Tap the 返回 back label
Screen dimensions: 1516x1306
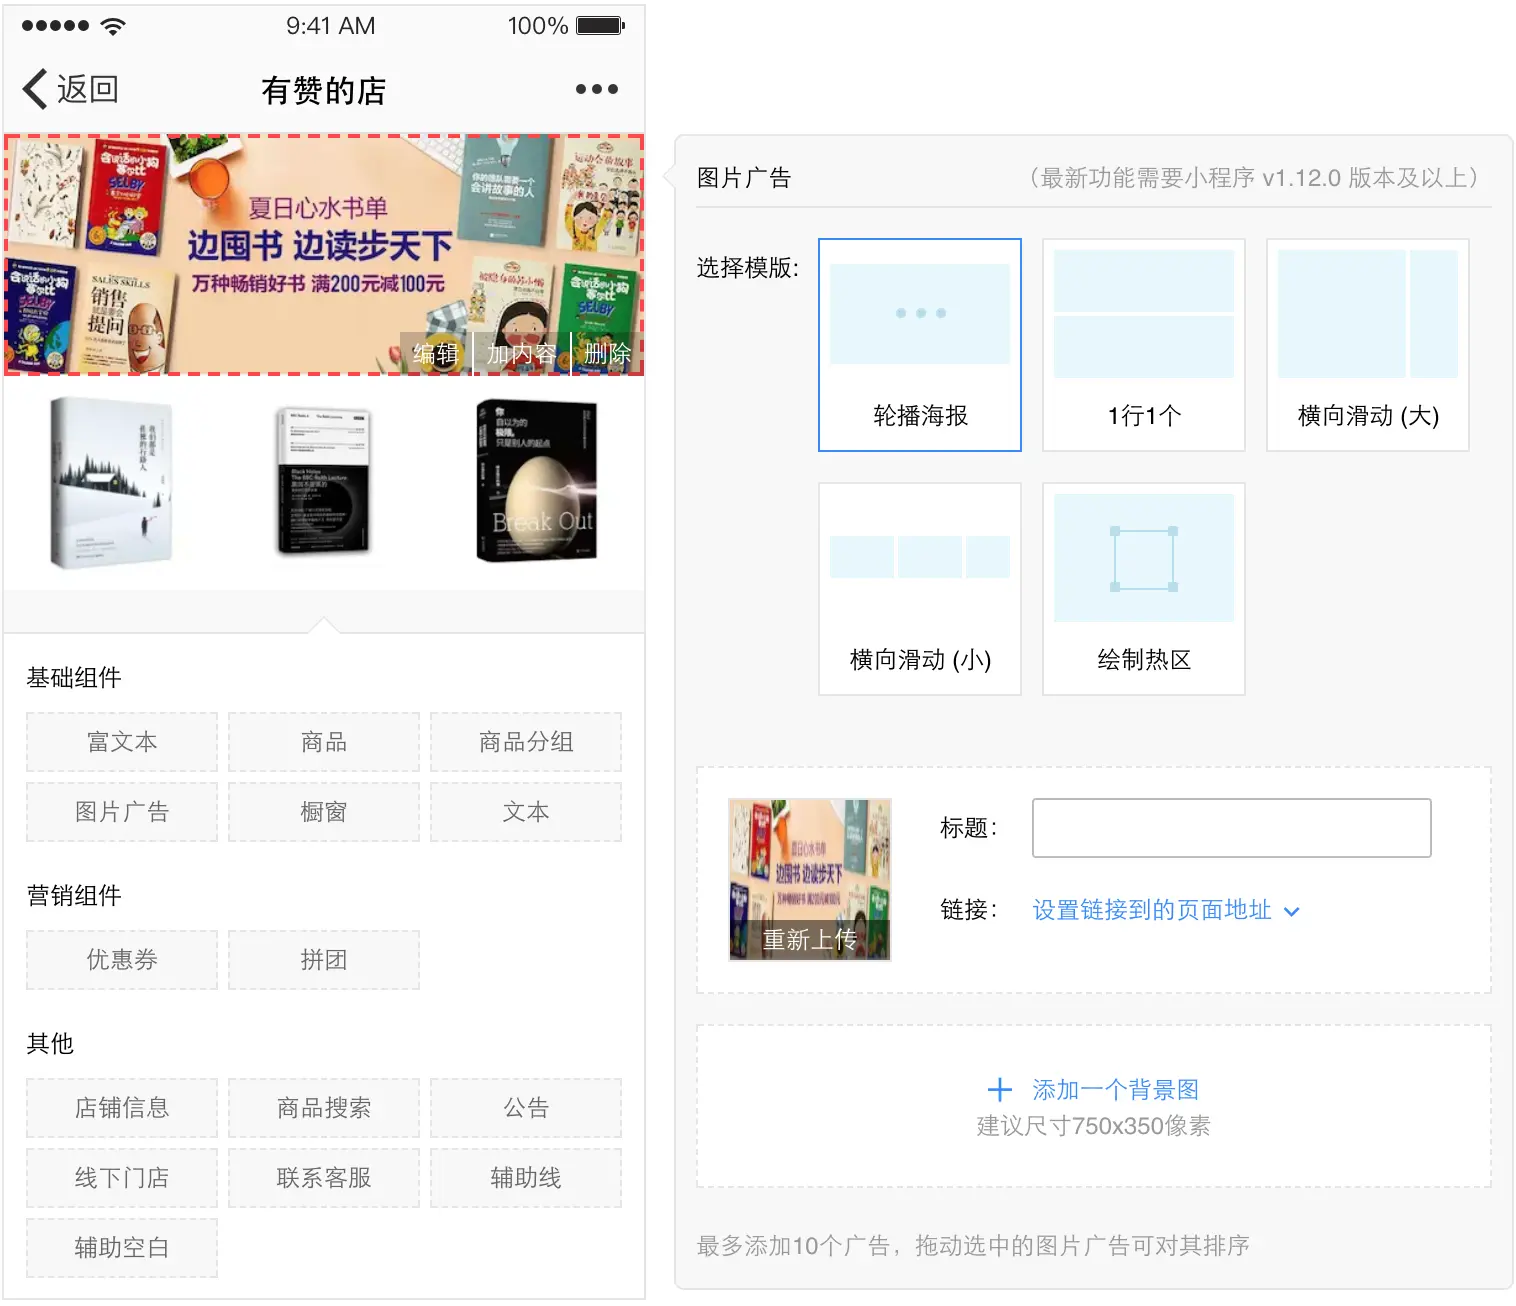[x=88, y=89]
